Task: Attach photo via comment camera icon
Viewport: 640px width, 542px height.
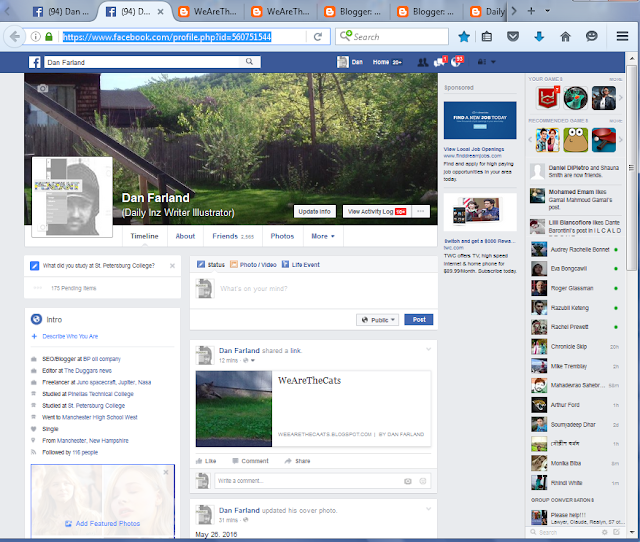Action: point(407,481)
